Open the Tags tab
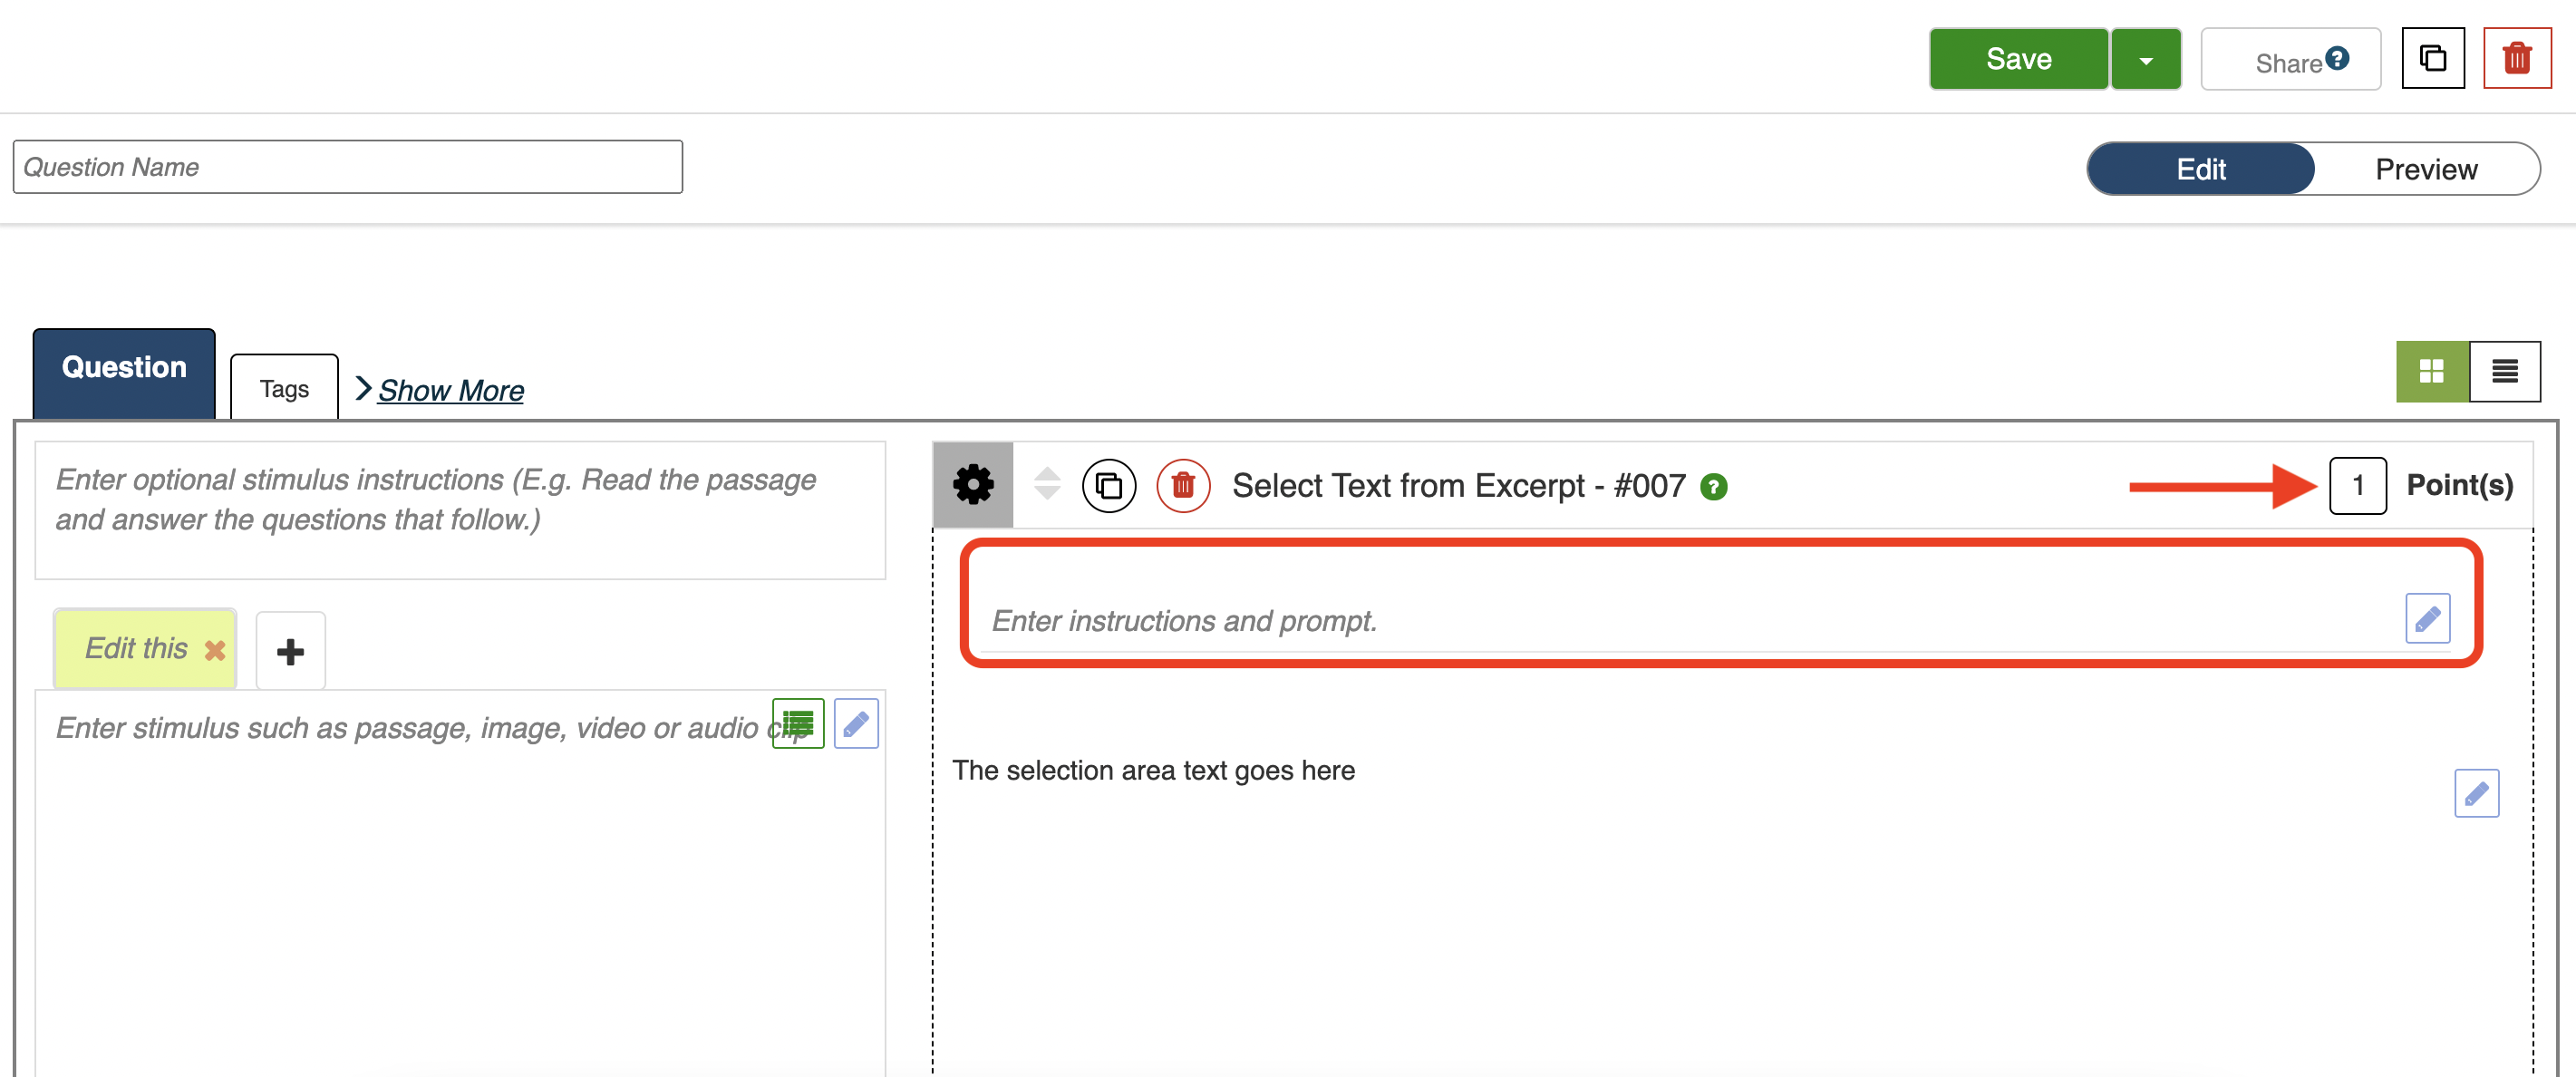This screenshot has width=2576, height=1077. pos(284,388)
